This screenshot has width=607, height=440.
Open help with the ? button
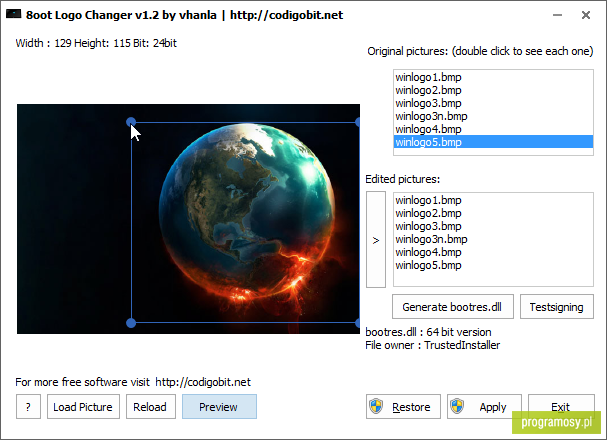coord(28,407)
